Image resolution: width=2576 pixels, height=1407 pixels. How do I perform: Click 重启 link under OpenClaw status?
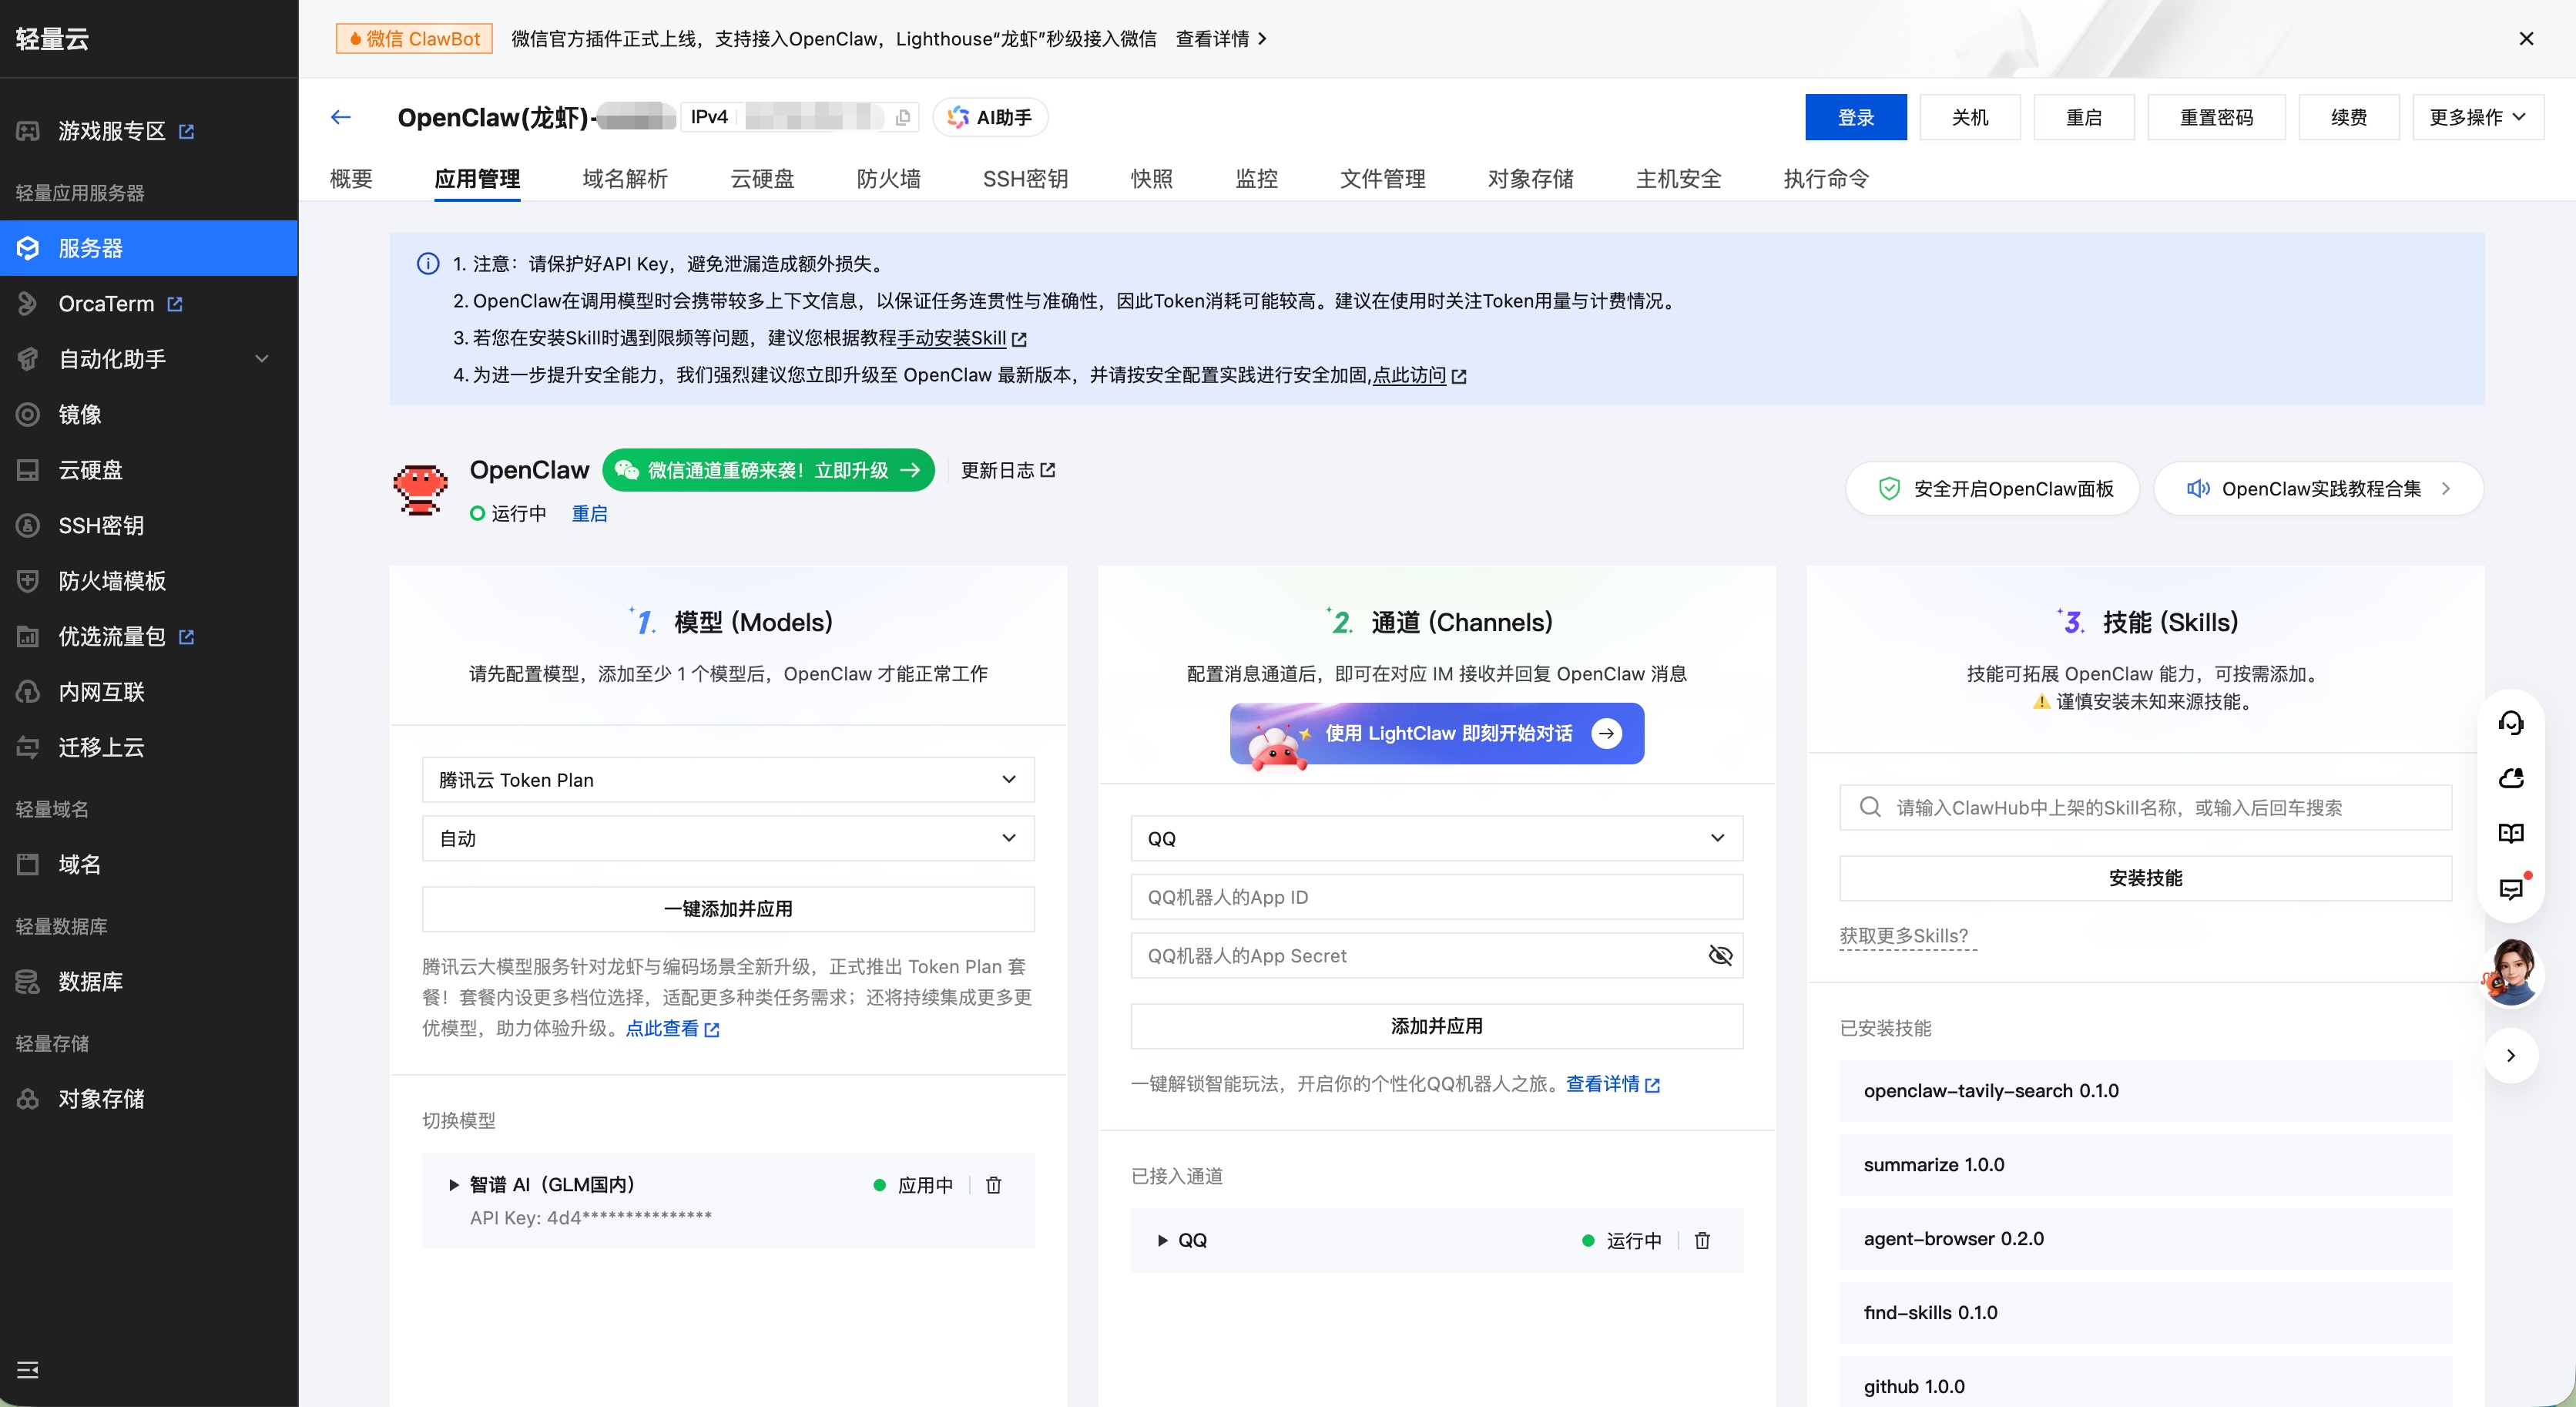pos(589,514)
